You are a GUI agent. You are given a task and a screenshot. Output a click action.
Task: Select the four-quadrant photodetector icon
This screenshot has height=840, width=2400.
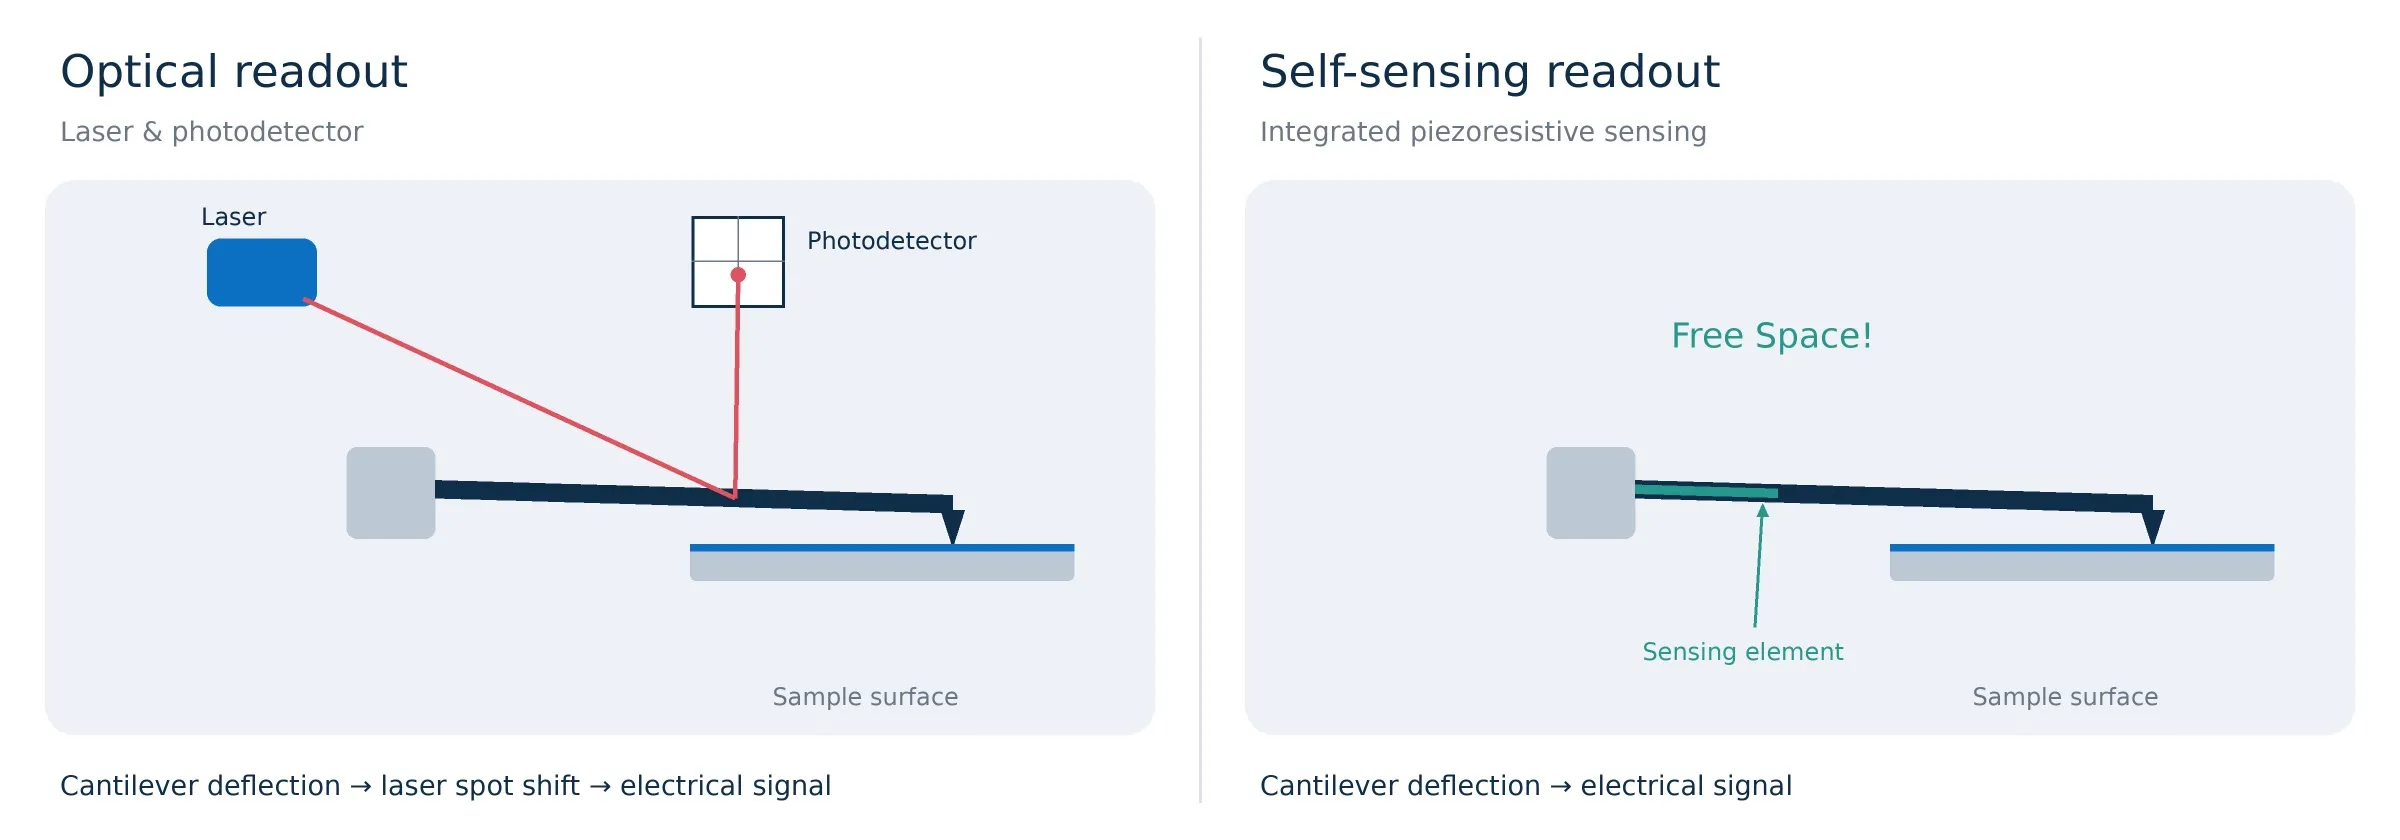coord(738,262)
